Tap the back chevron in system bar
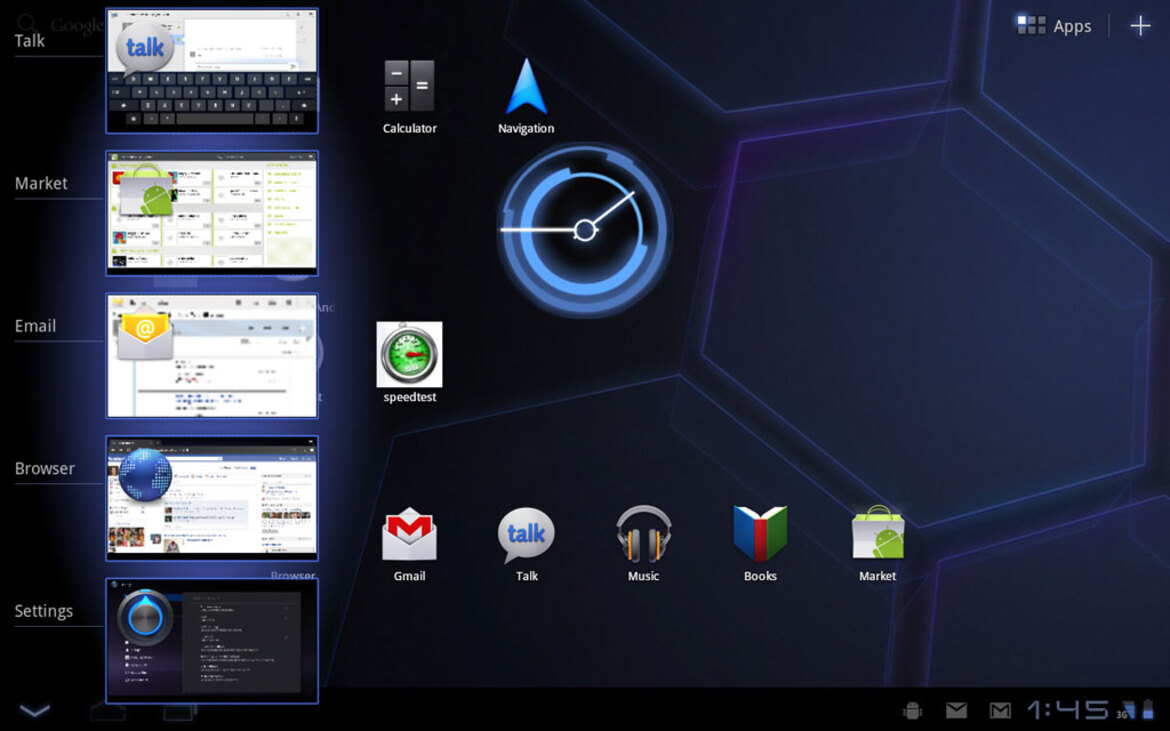This screenshot has width=1170, height=731. point(35,710)
